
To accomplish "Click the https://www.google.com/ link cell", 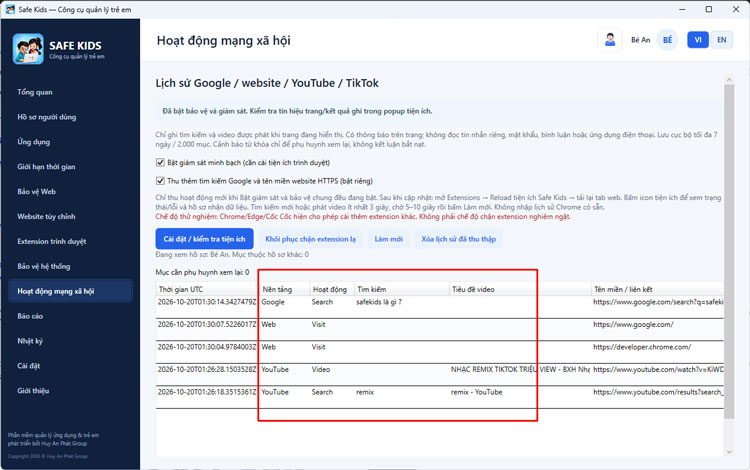I will [633, 324].
